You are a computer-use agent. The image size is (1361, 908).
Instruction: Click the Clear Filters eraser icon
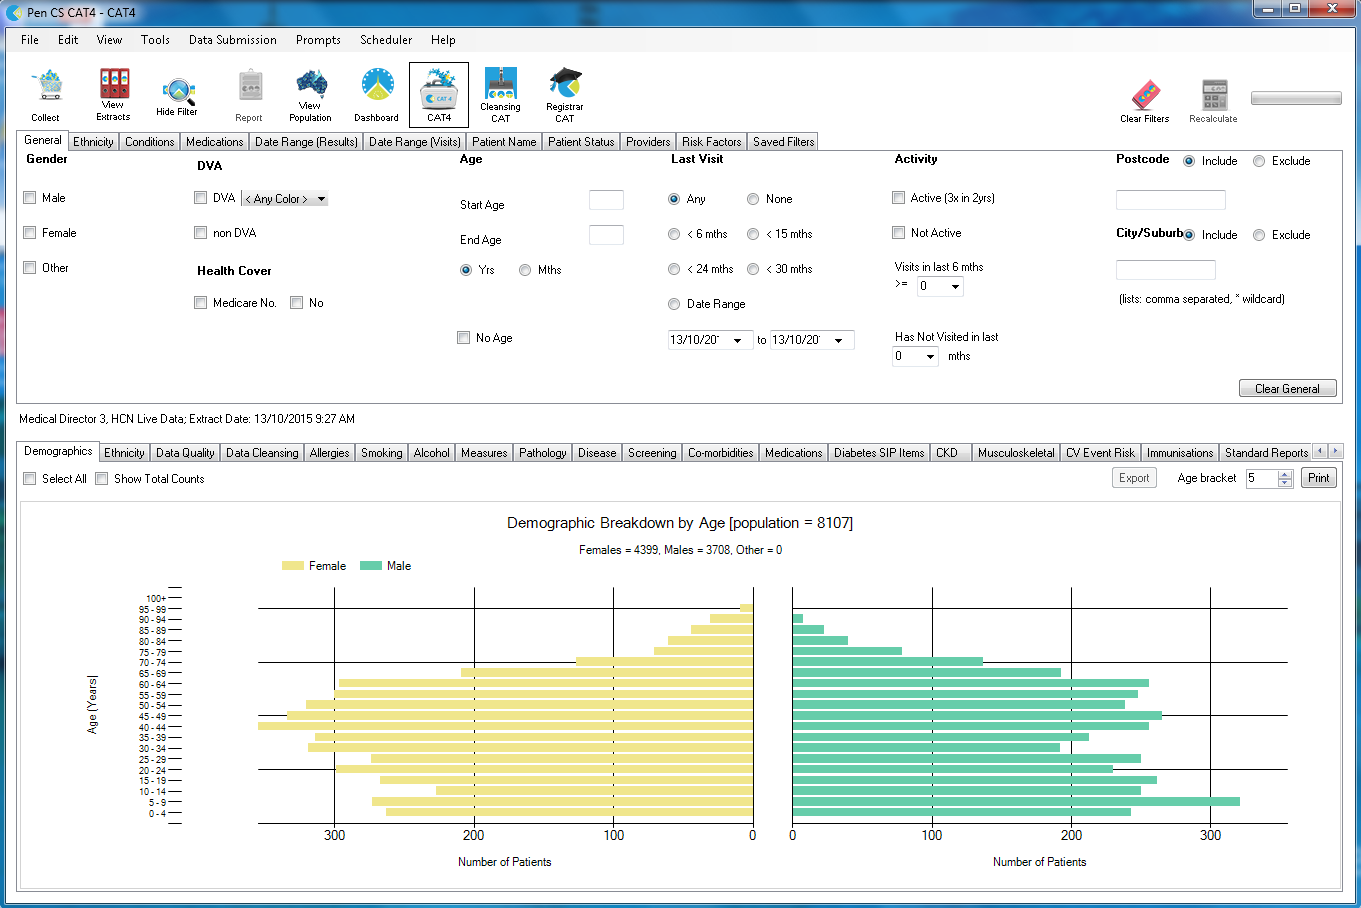pyautogui.click(x=1145, y=95)
